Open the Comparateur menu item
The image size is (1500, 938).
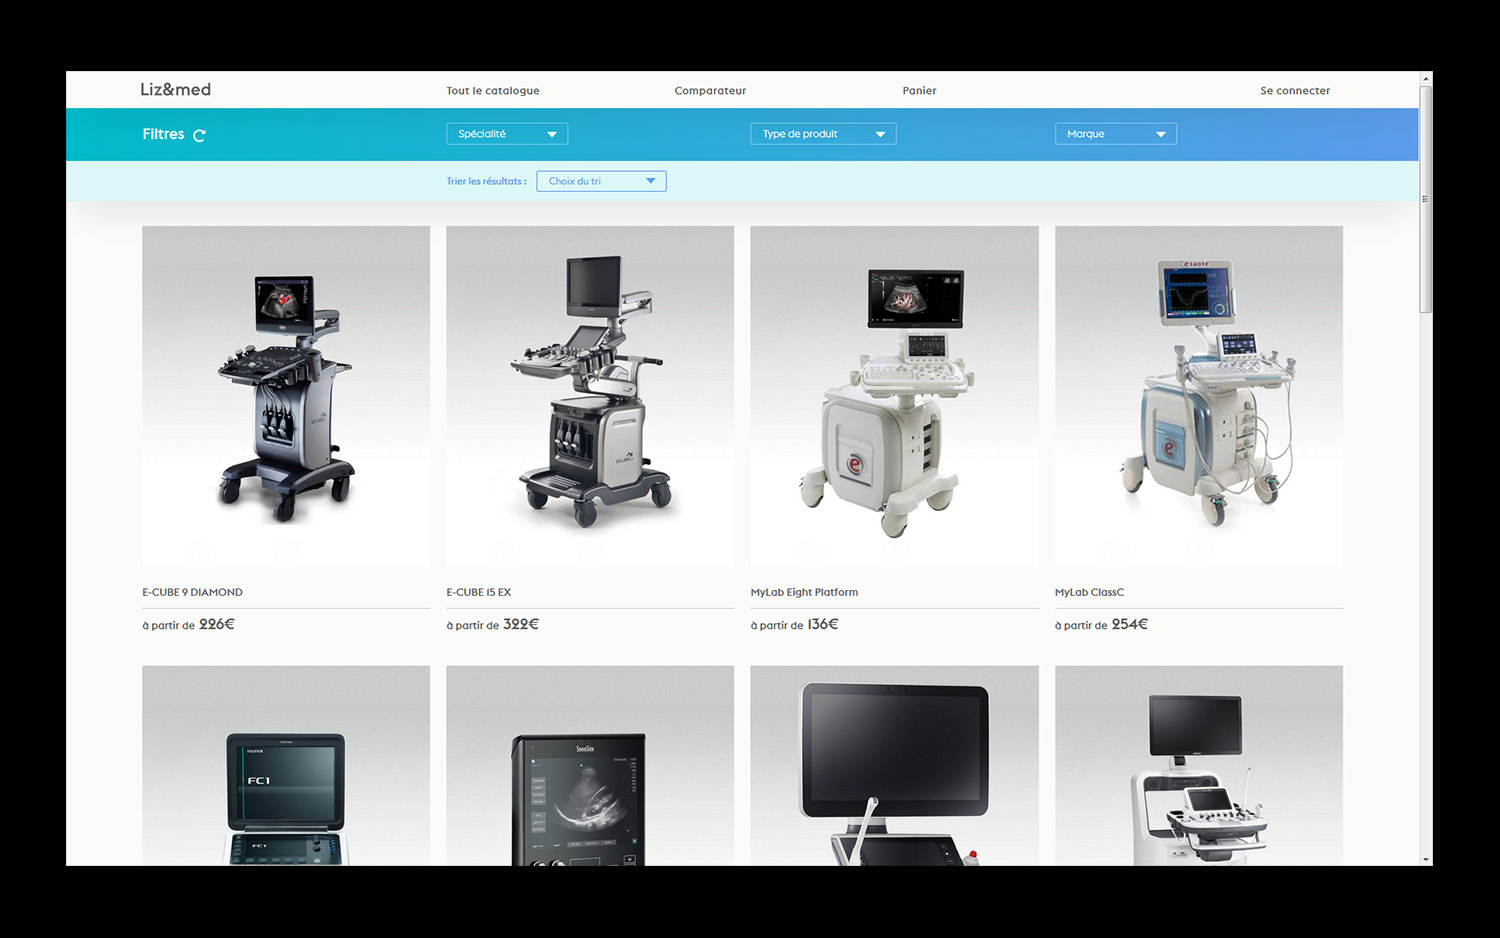pos(710,91)
